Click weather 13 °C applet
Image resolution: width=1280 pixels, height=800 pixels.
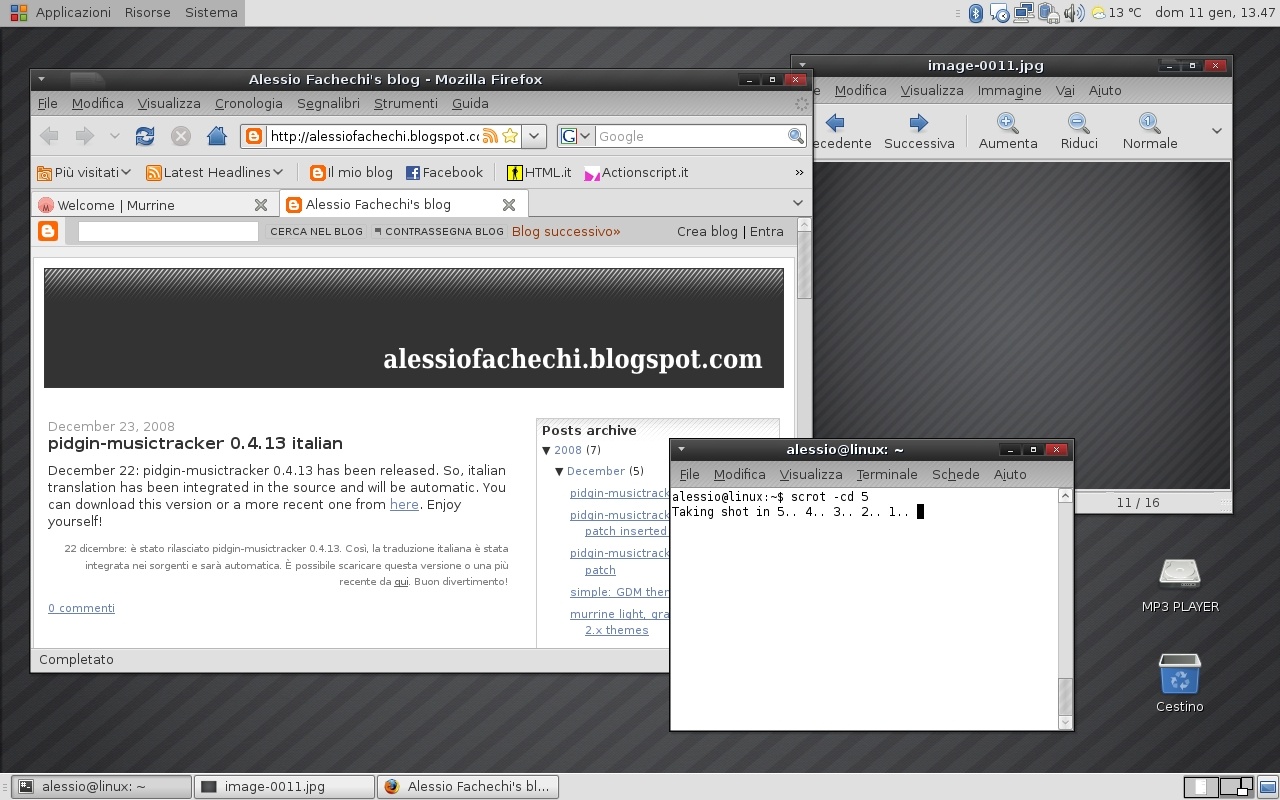tap(1116, 13)
